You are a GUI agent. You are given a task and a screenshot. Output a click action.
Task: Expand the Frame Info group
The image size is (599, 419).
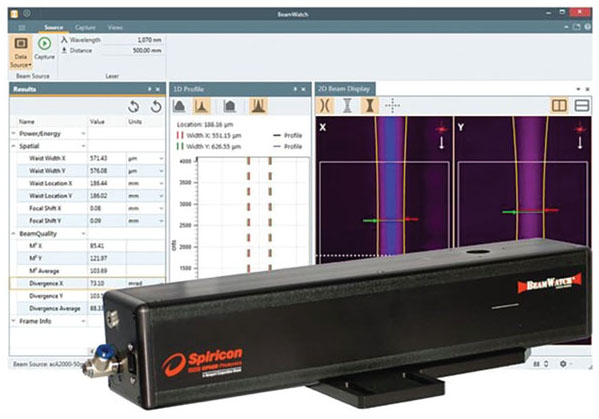pyautogui.click(x=14, y=321)
